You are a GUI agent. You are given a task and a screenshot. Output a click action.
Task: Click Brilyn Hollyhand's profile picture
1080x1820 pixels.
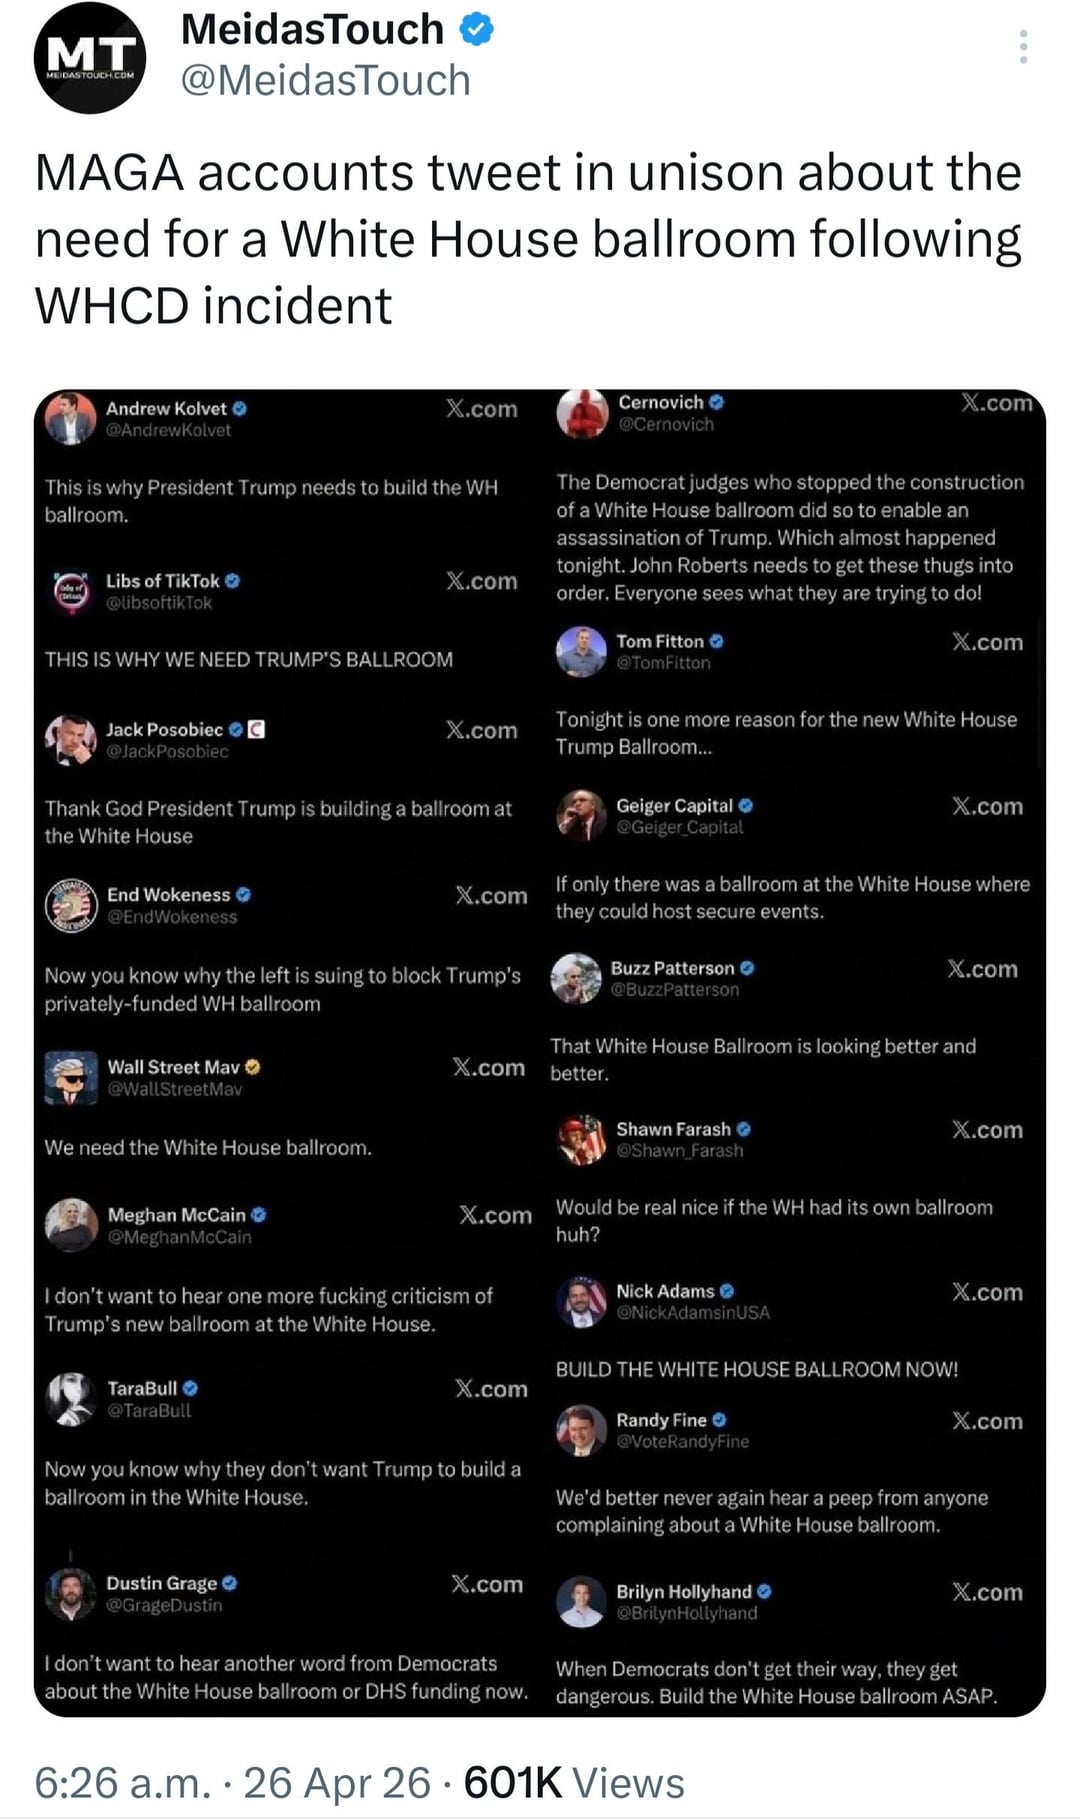pos(581,1601)
